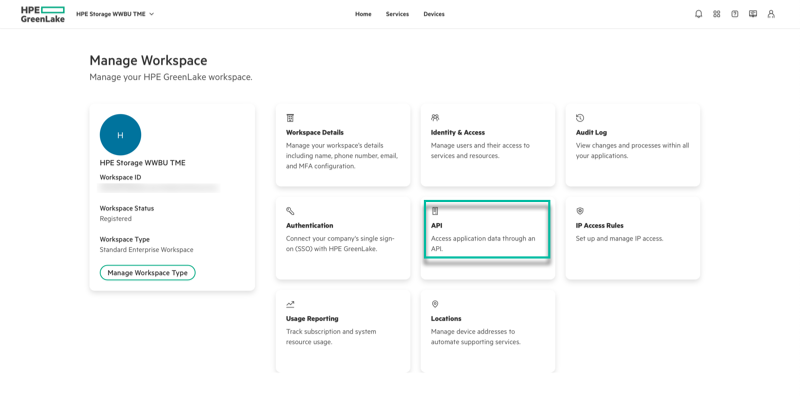The image size is (800, 396).
Task: Click the Locations pin icon
Action: [x=435, y=304]
